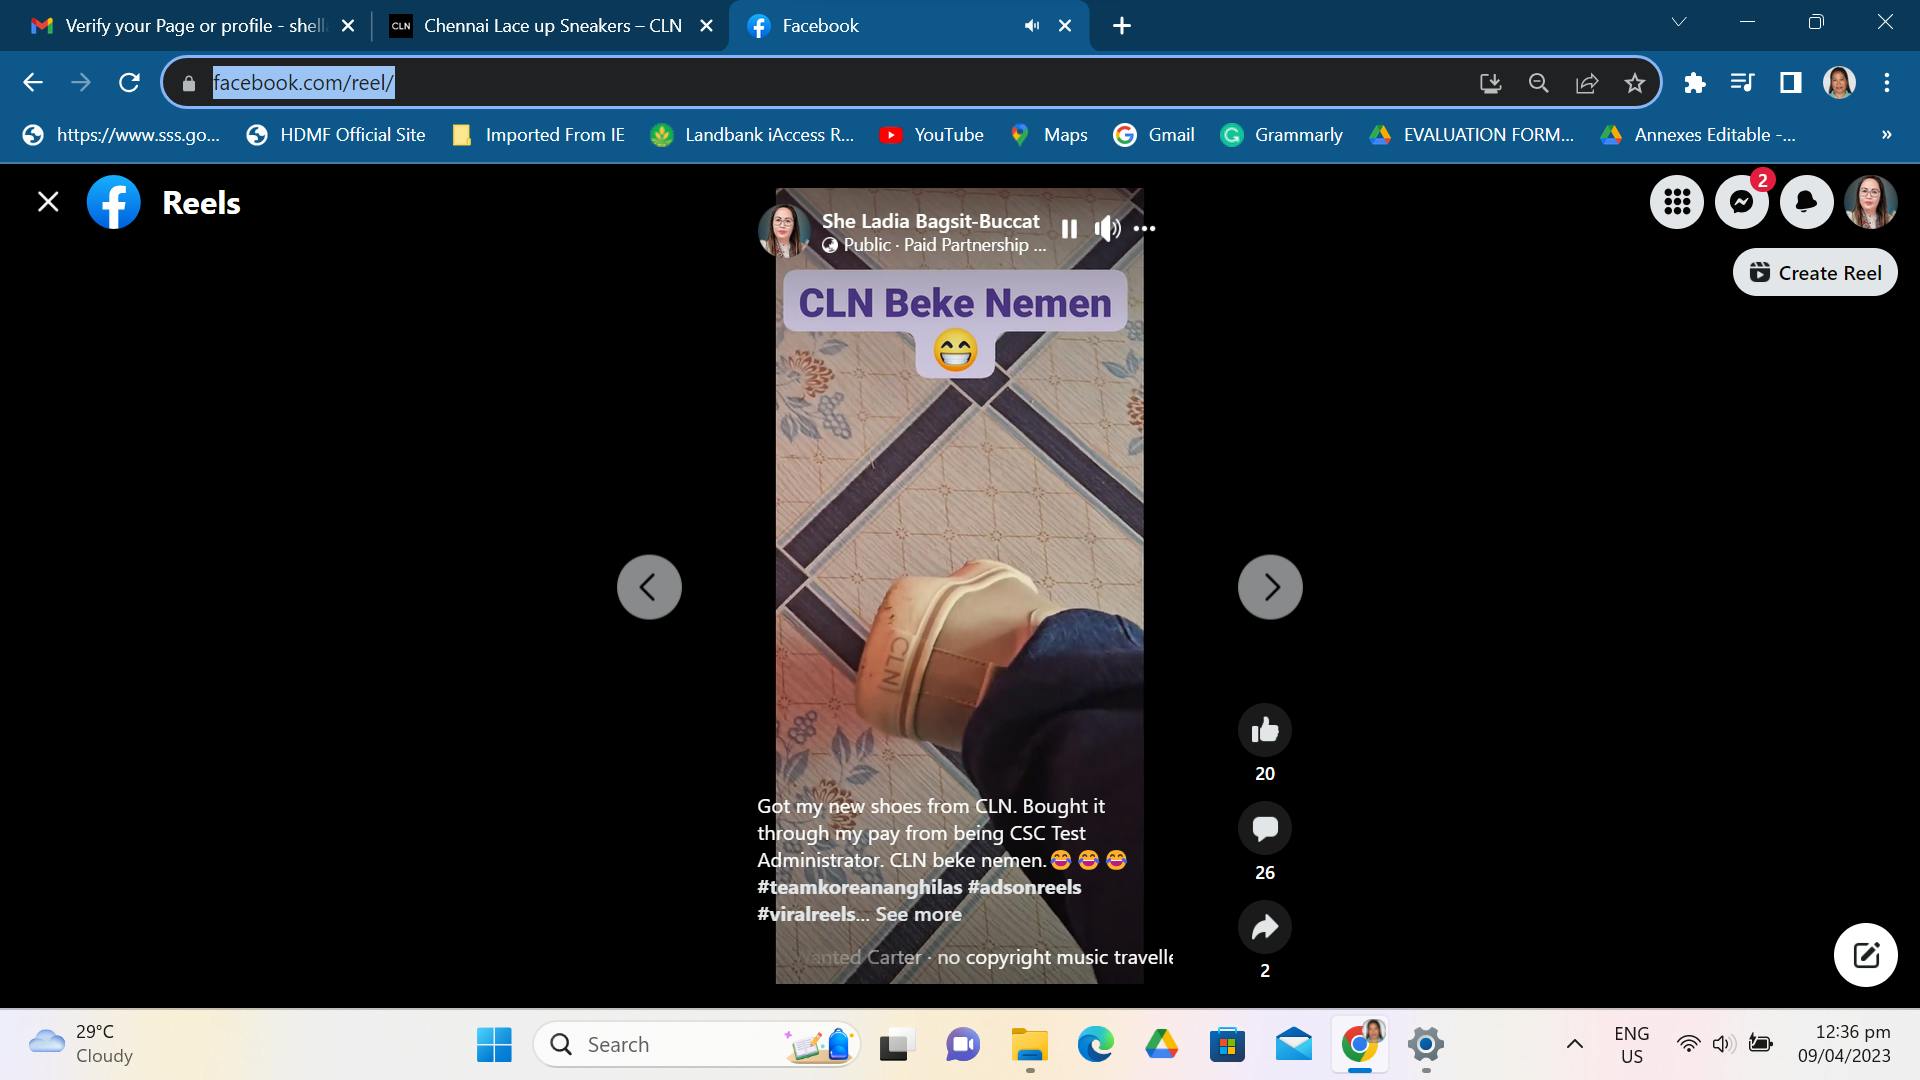The height and width of the screenshot is (1080, 1920).
Task: Open the Facebook apps grid menu
Action: [x=1677, y=203]
